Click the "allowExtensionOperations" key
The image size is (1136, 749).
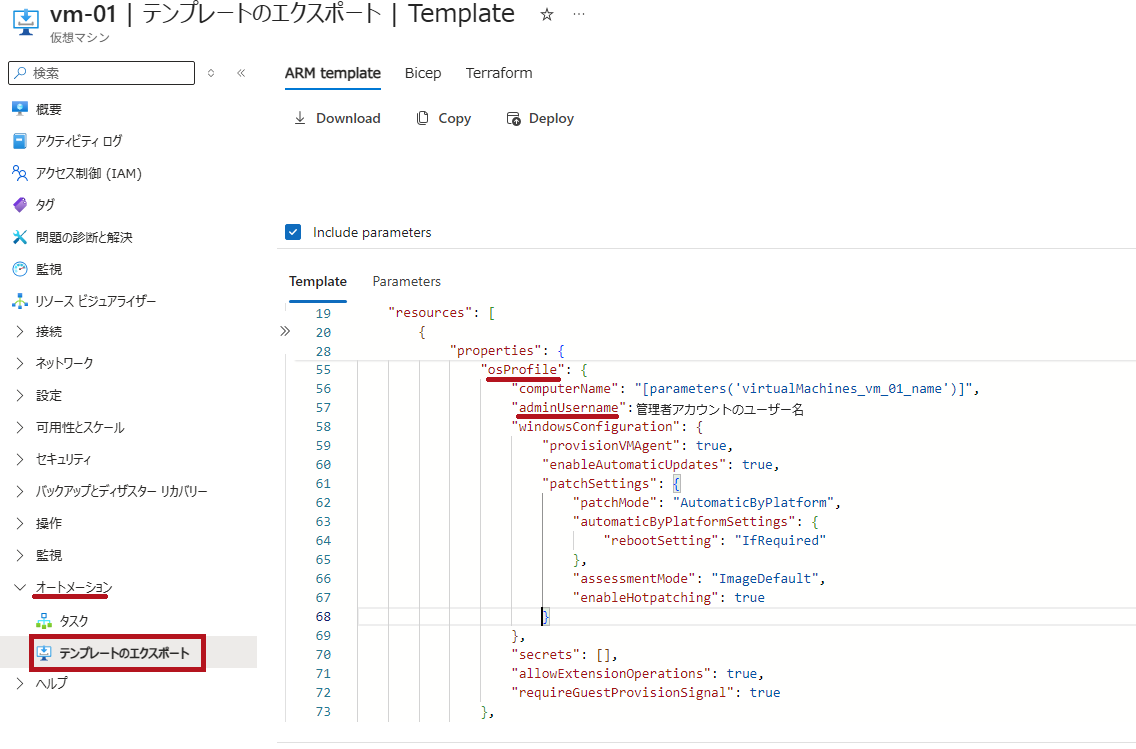click(x=611, y=674)
